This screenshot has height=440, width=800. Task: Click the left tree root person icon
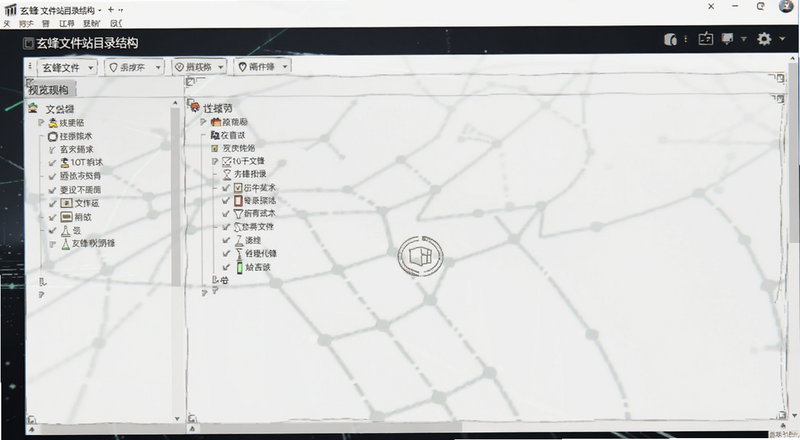(33, 108)
